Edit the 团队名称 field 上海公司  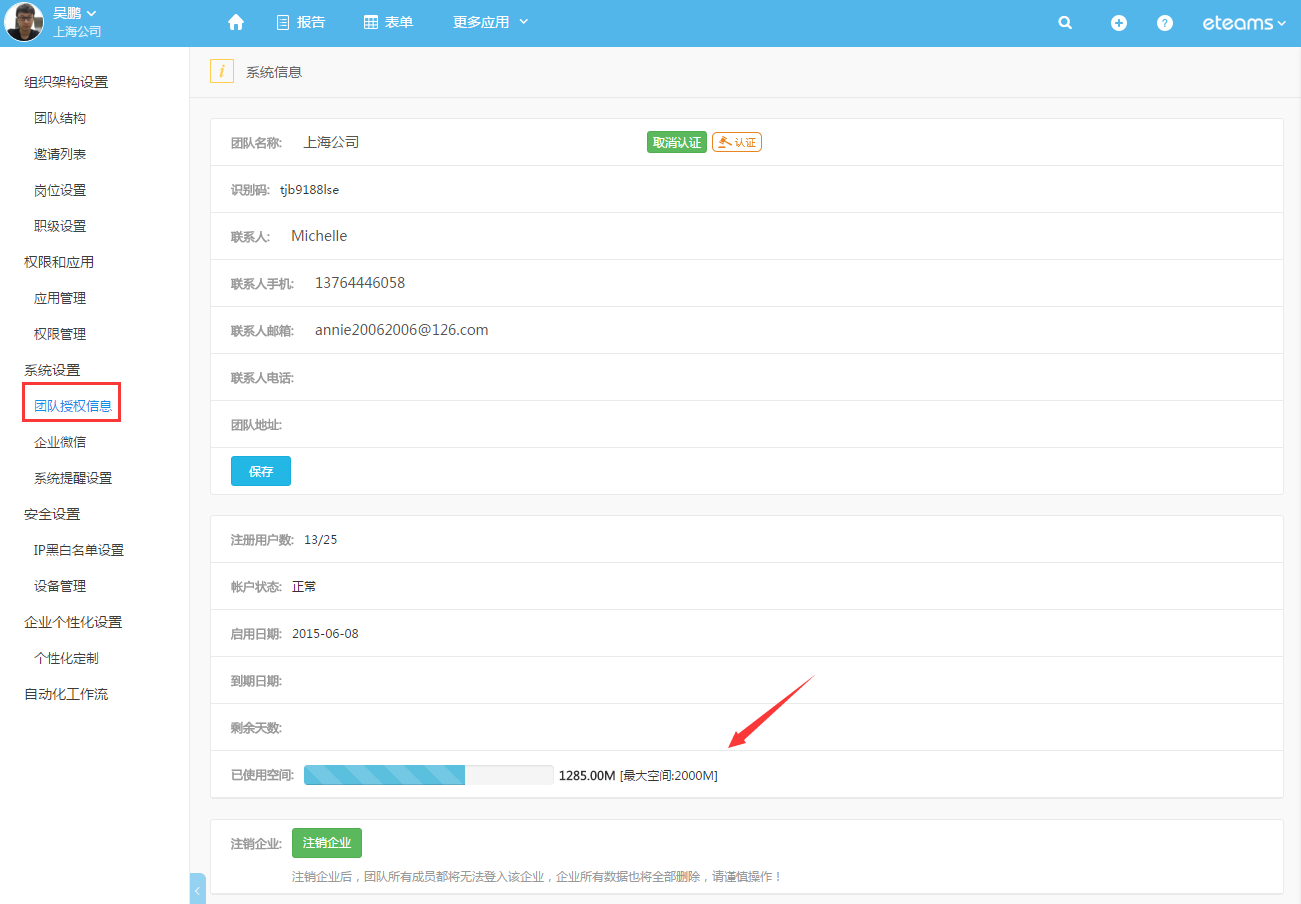[331, 142]
